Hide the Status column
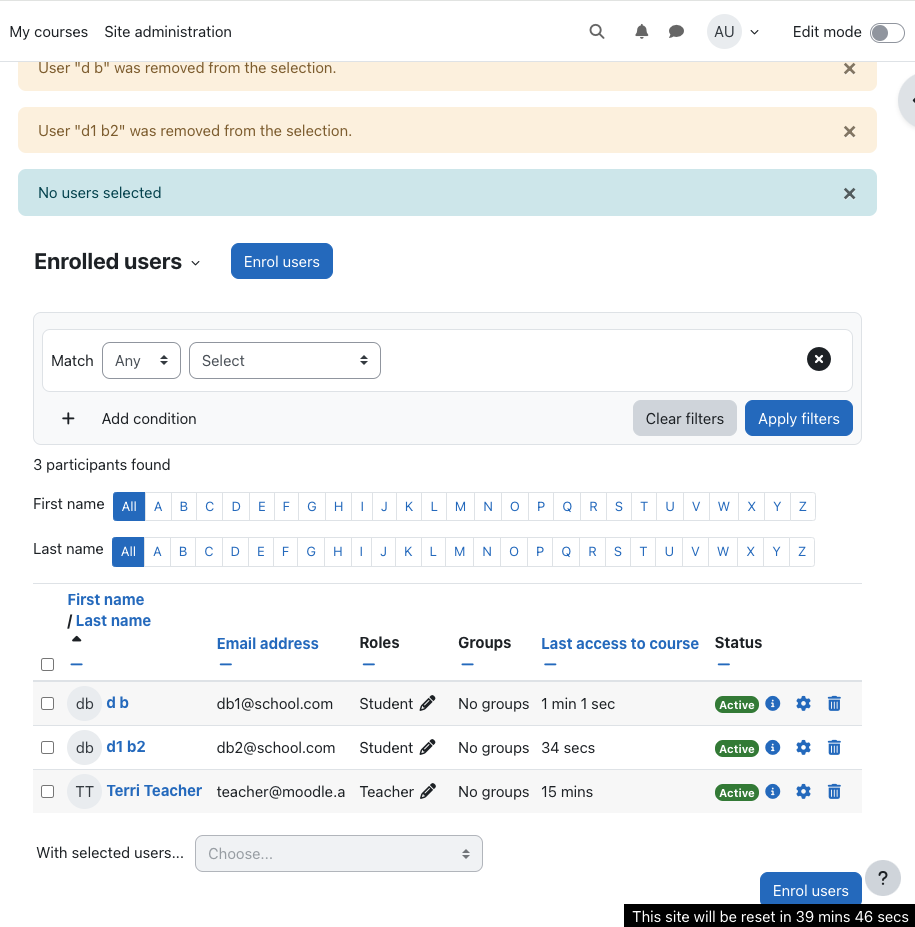The width and height of the screenshot is (915, 927). pos(723,664)
